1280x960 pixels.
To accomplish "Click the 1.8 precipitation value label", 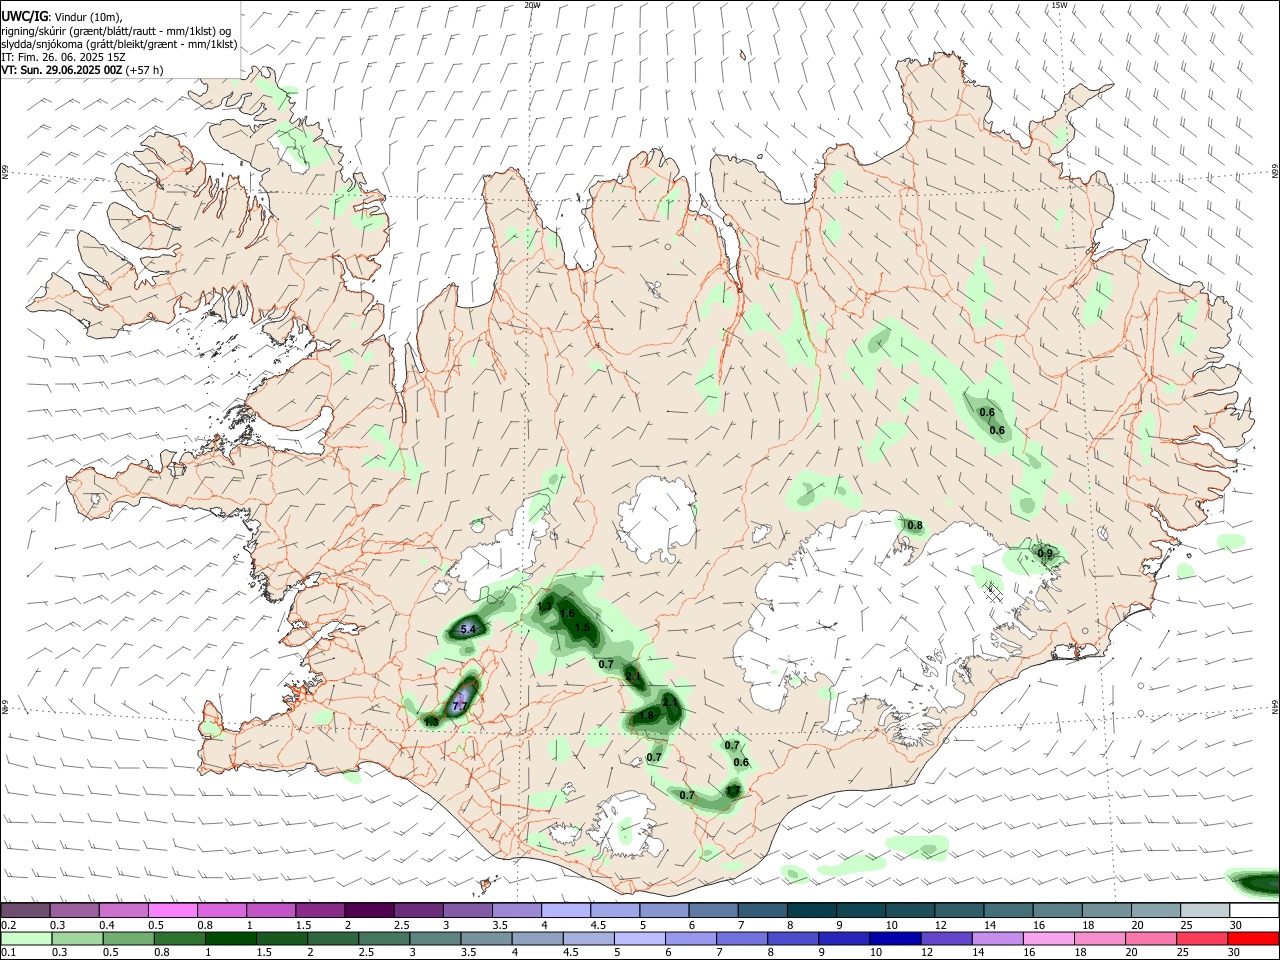I will tap(646, 716).
